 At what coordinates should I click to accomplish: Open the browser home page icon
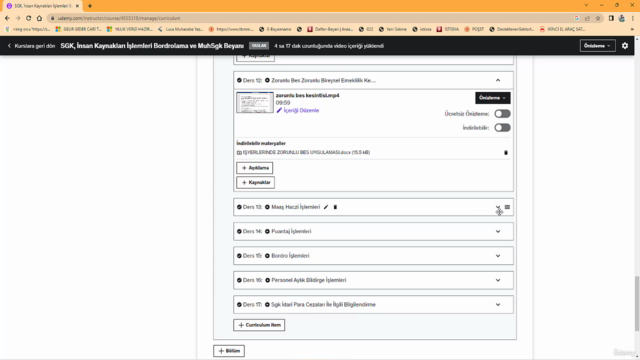[x=39, y=18]
